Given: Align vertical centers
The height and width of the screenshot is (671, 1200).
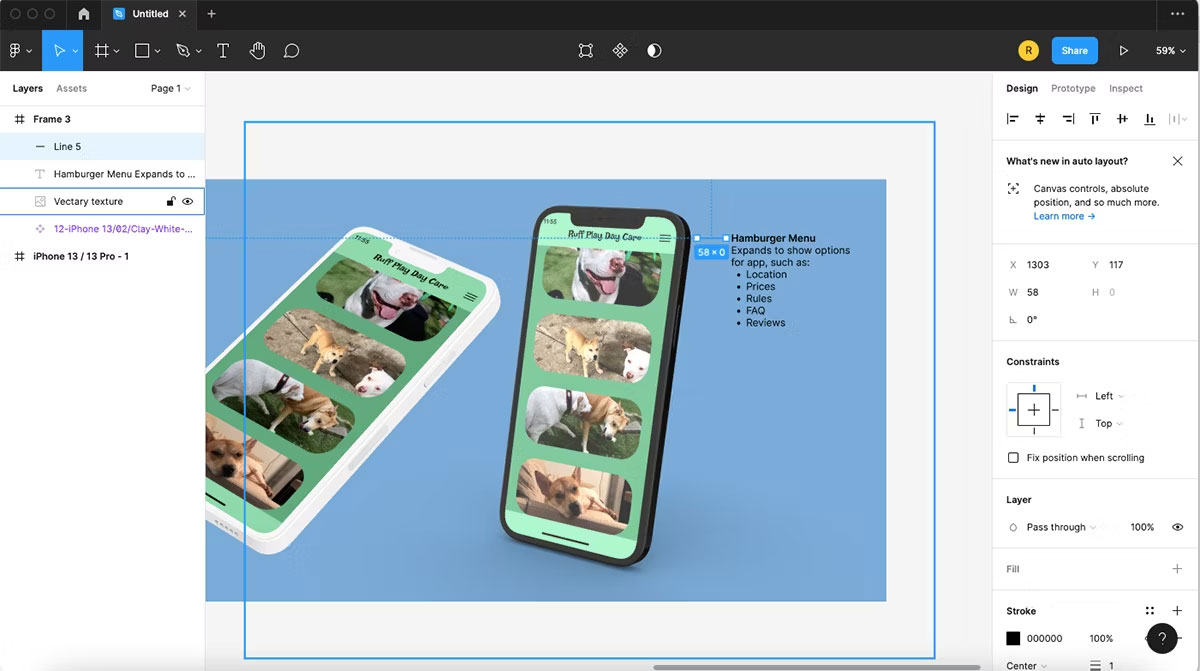Looking at the screenshot, I should tap(1122, 119).
